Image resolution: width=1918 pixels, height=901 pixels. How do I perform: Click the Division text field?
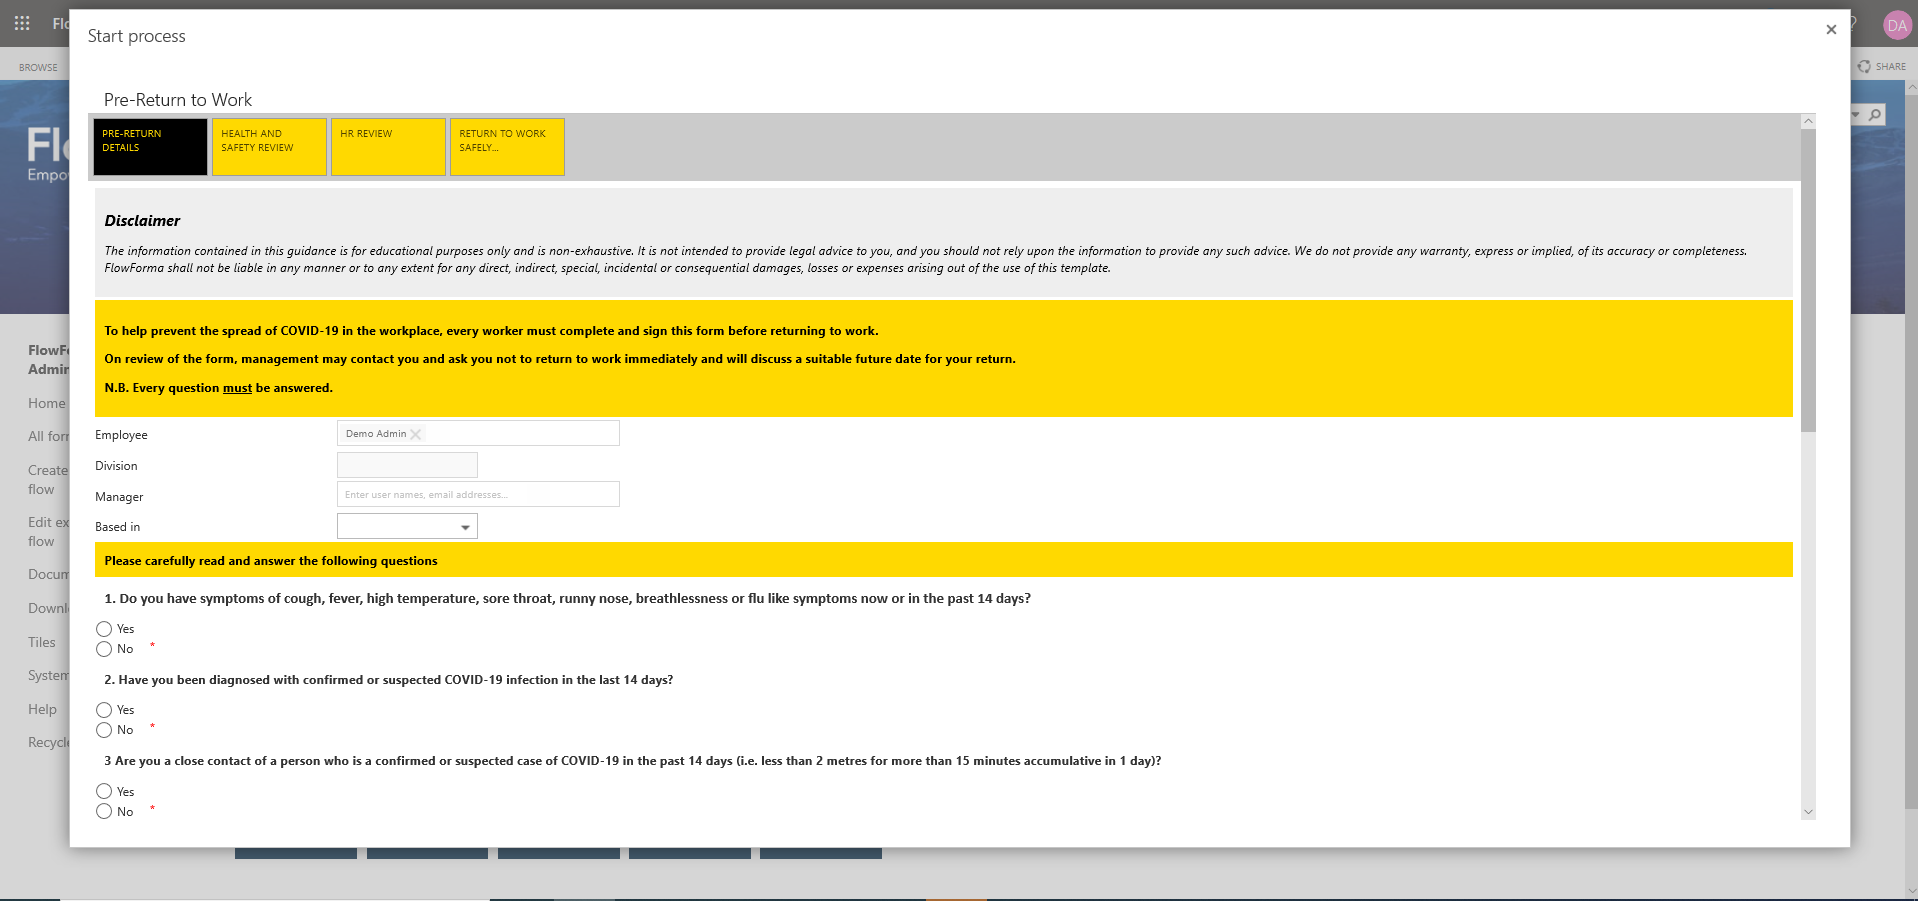pos(407,465)
